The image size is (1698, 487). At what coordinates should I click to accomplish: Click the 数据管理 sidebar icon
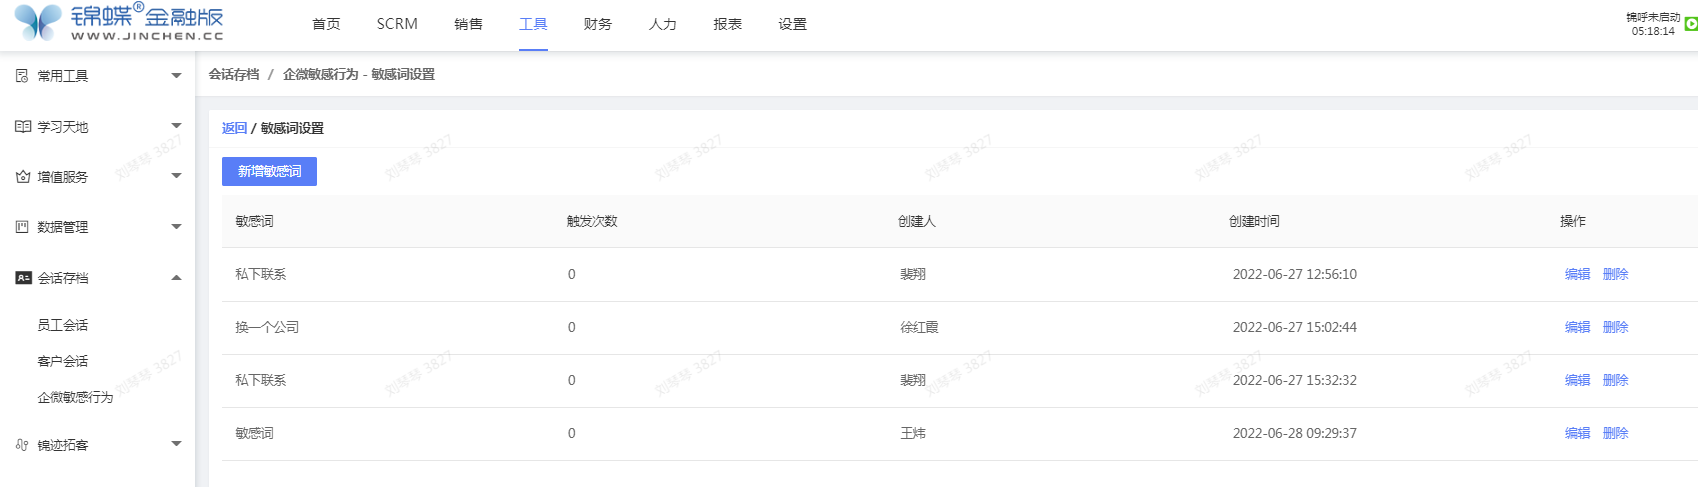tap(22, 227)
